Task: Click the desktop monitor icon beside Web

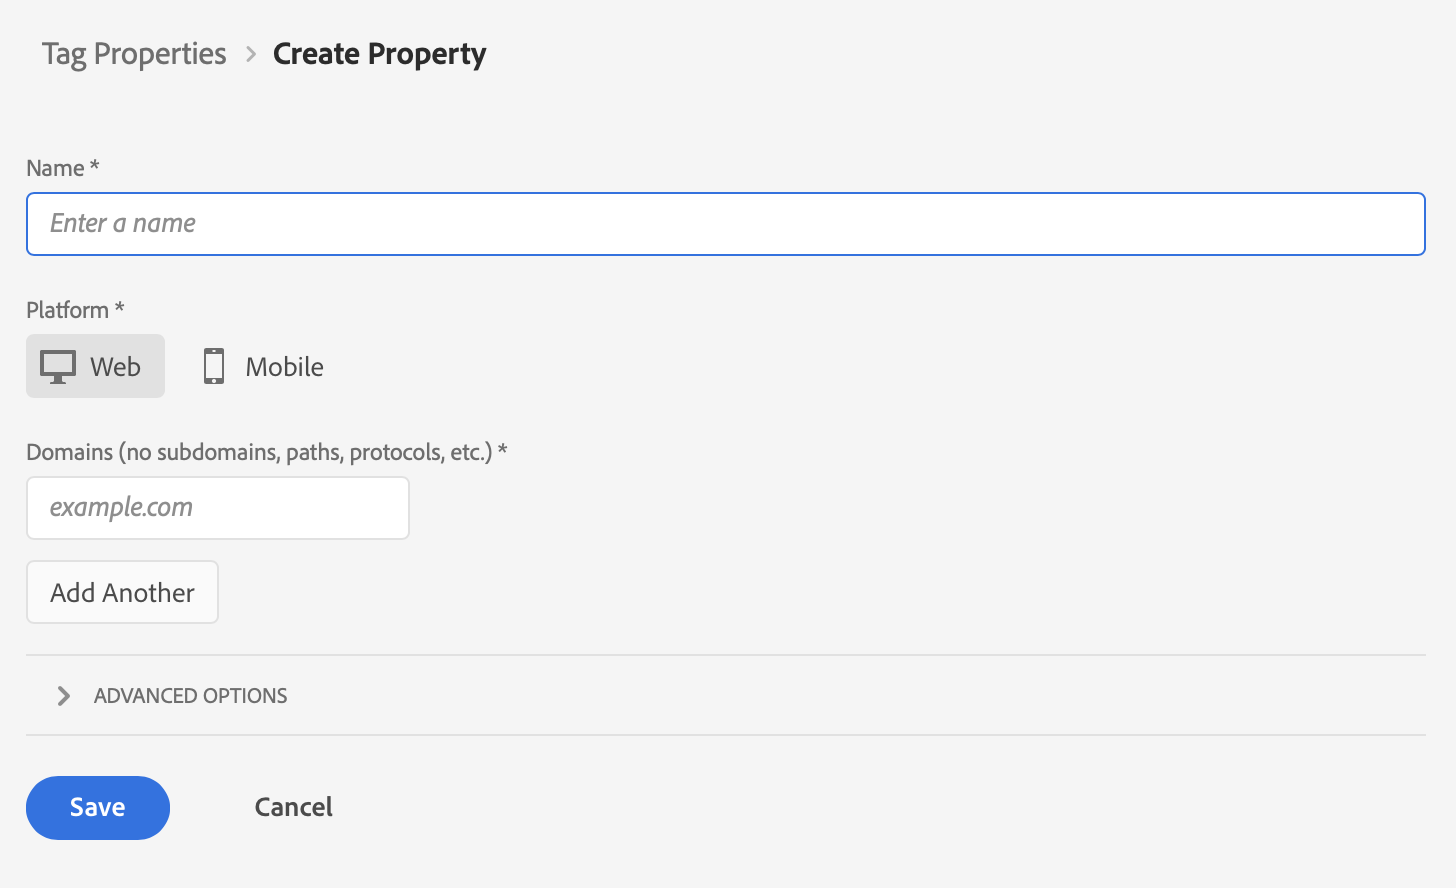Action: click(58, 367)
